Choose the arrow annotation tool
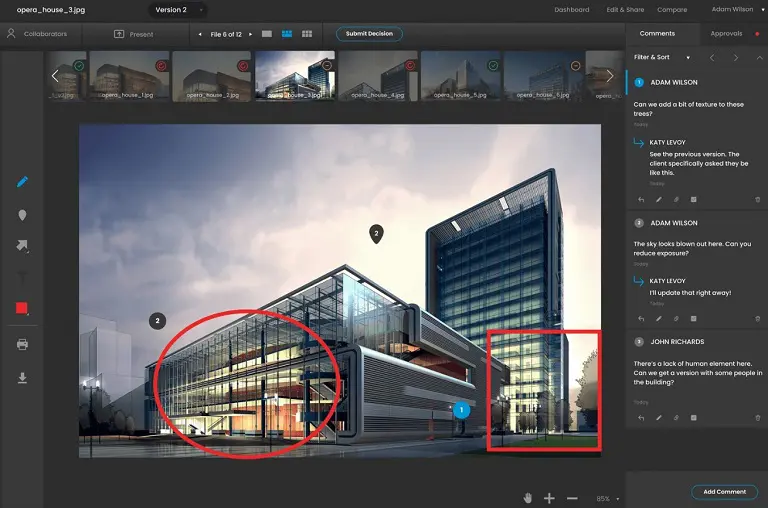Image resolution: width=768 pixels, height=508 pixels. [x=22, y=246]
